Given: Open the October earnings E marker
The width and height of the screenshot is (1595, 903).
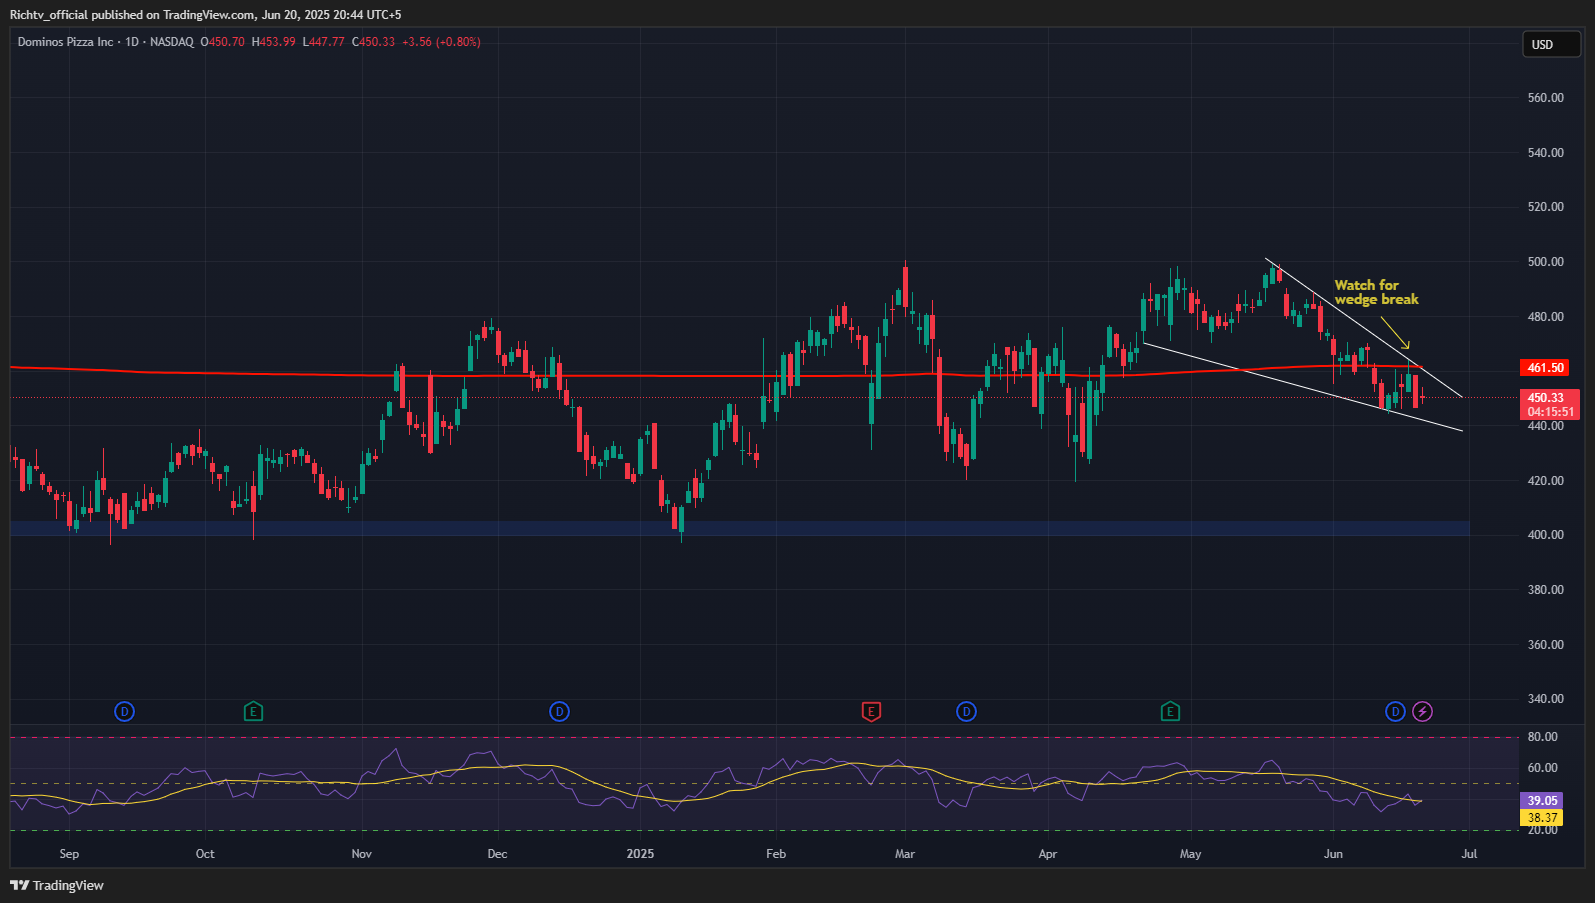Looking at the screenshot, I should tap(253, 712).
